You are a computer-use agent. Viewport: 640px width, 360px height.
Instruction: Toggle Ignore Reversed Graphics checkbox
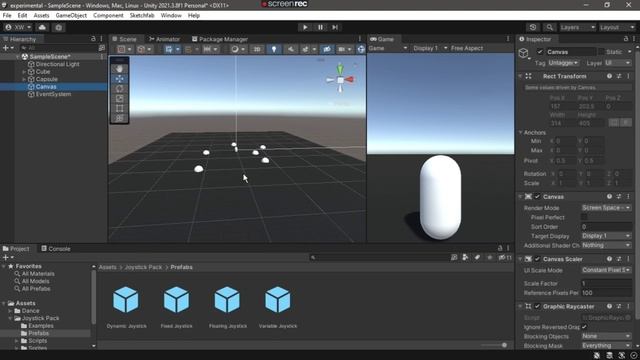[584, 327]
